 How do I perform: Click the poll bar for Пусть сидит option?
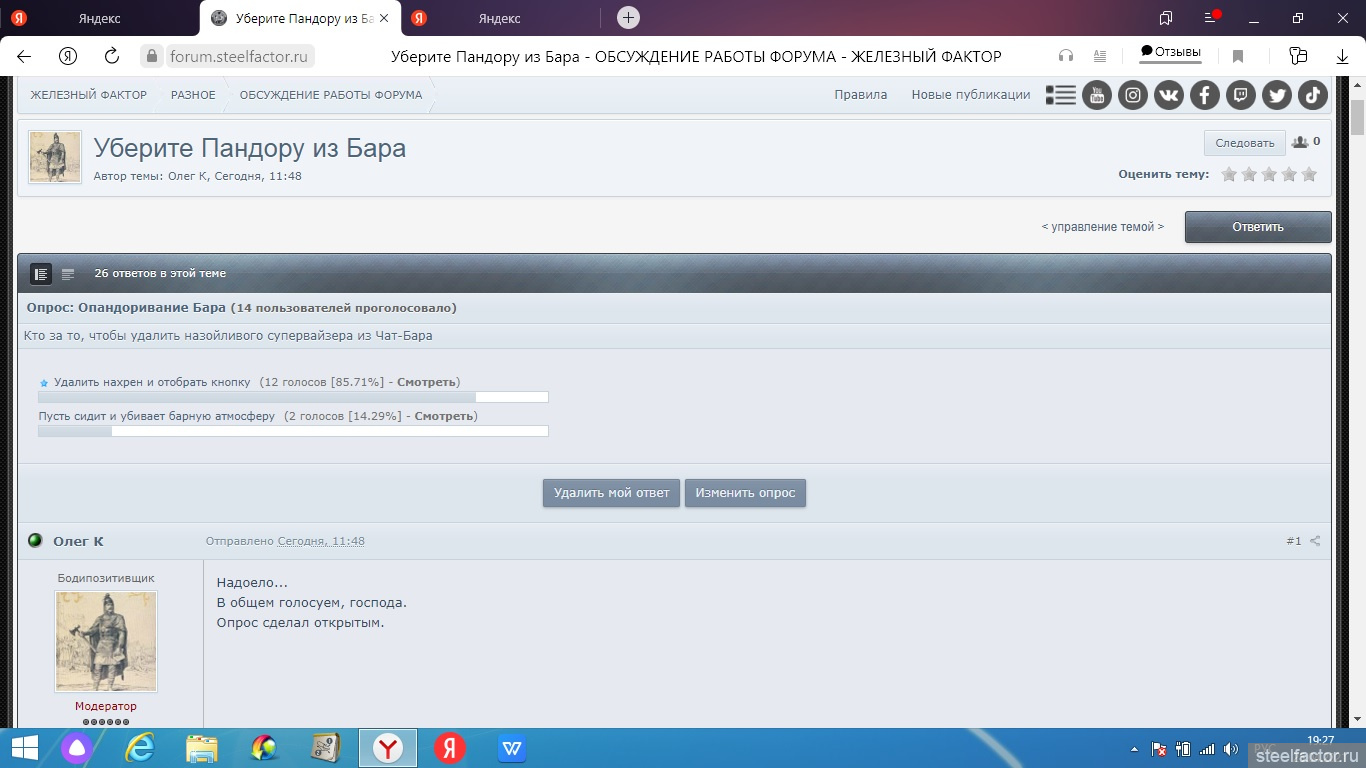(293, 431)
